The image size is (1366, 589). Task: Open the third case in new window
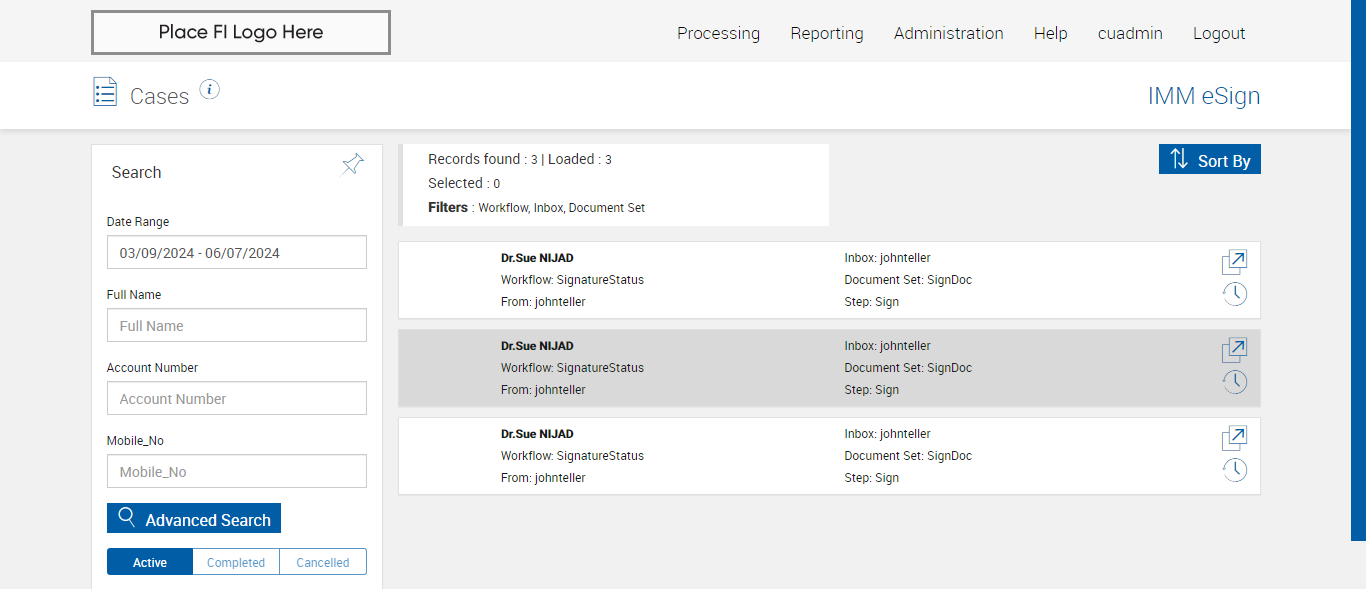pyautogui.click(x=1234, y=439)
